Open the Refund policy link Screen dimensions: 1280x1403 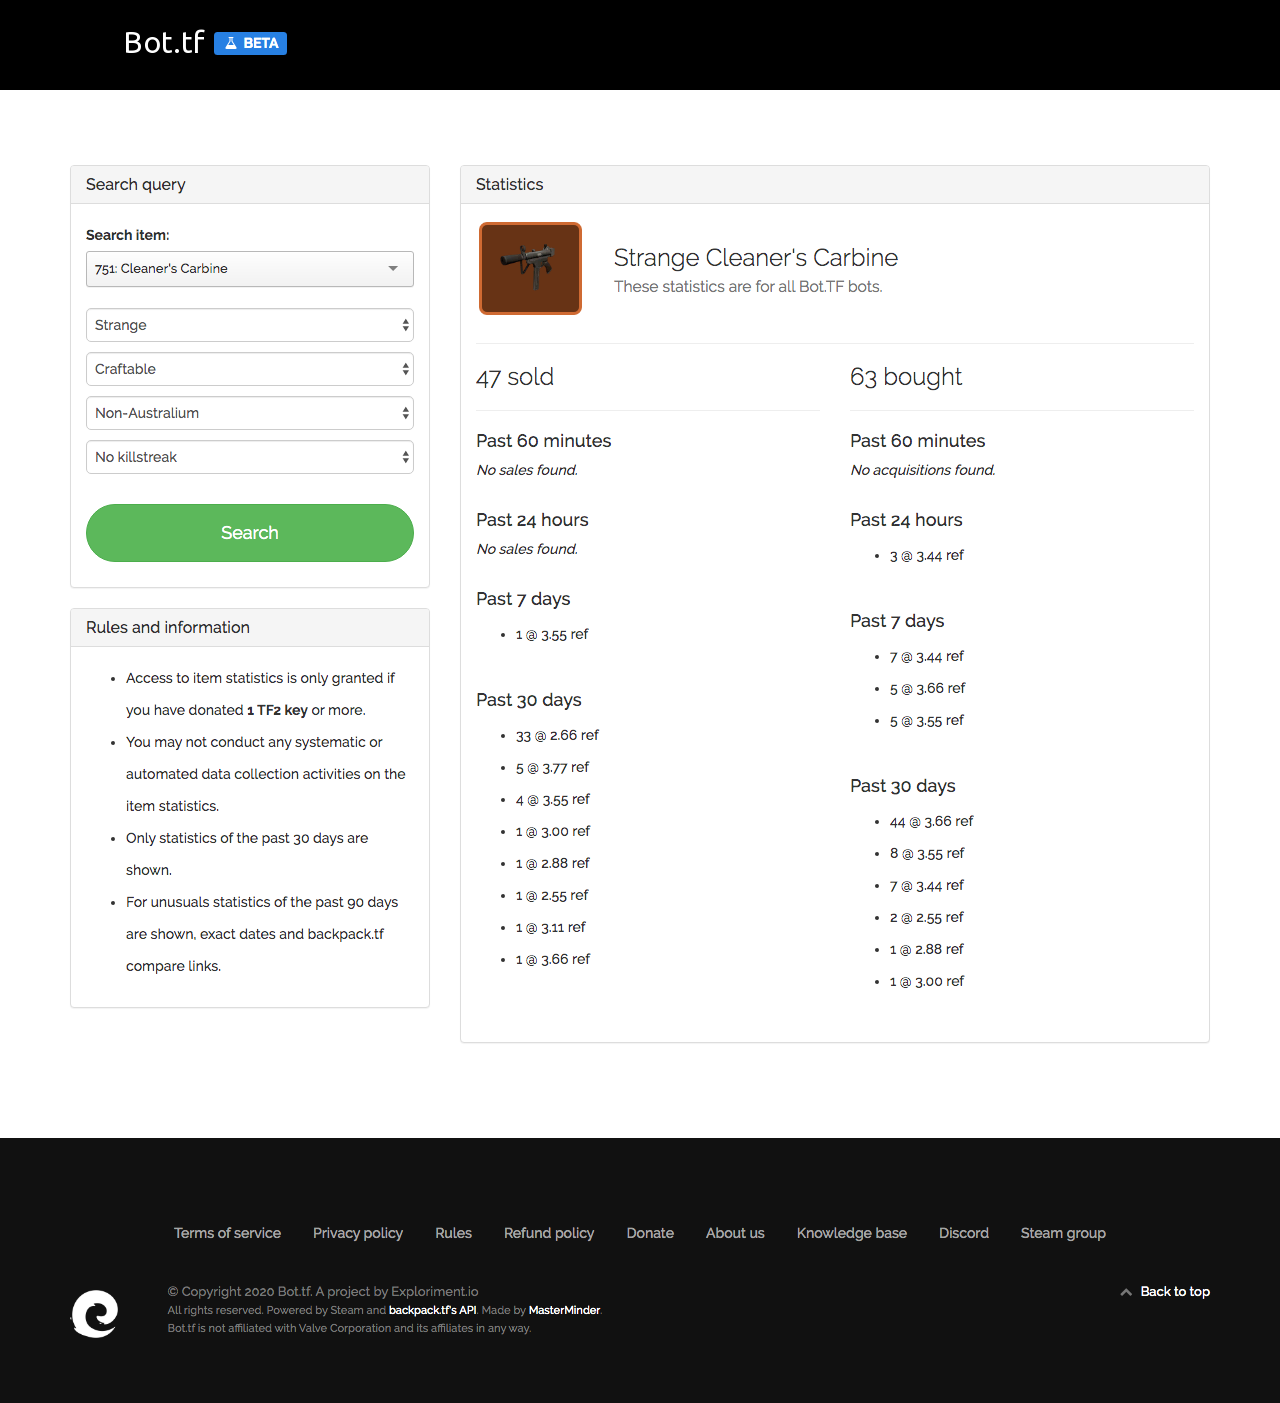[x=549, y=1233]
